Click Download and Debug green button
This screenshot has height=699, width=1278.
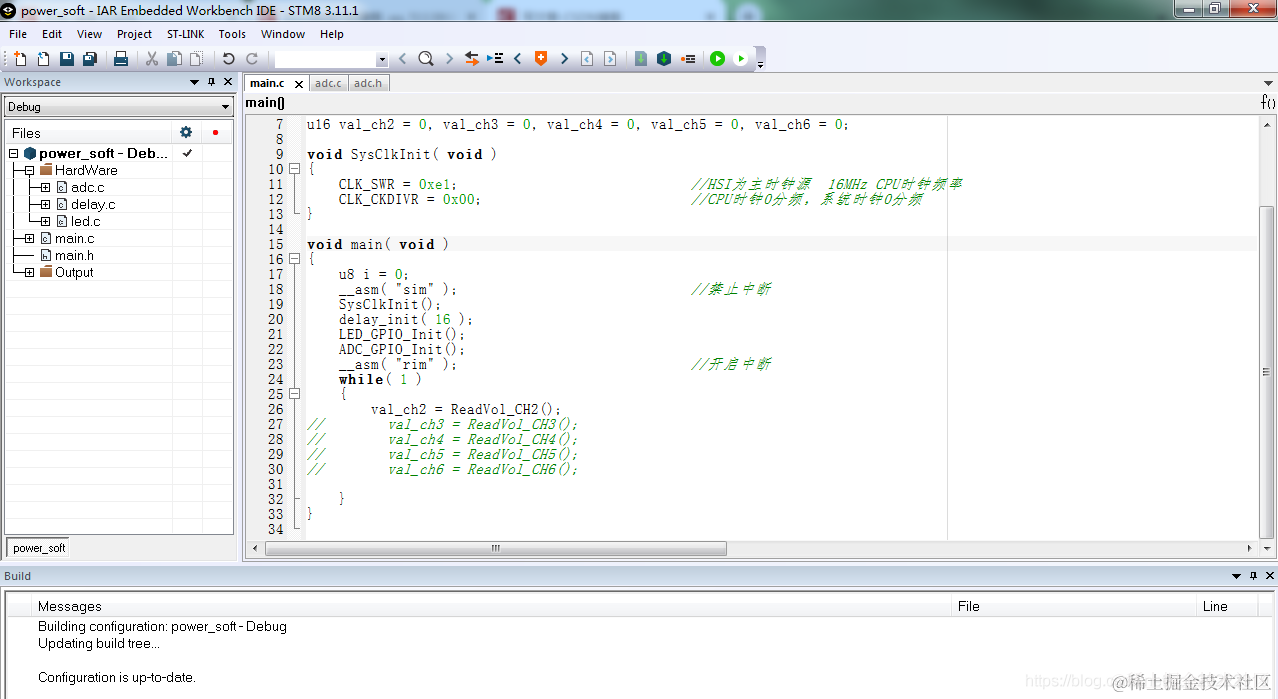[x=717, y=59]
